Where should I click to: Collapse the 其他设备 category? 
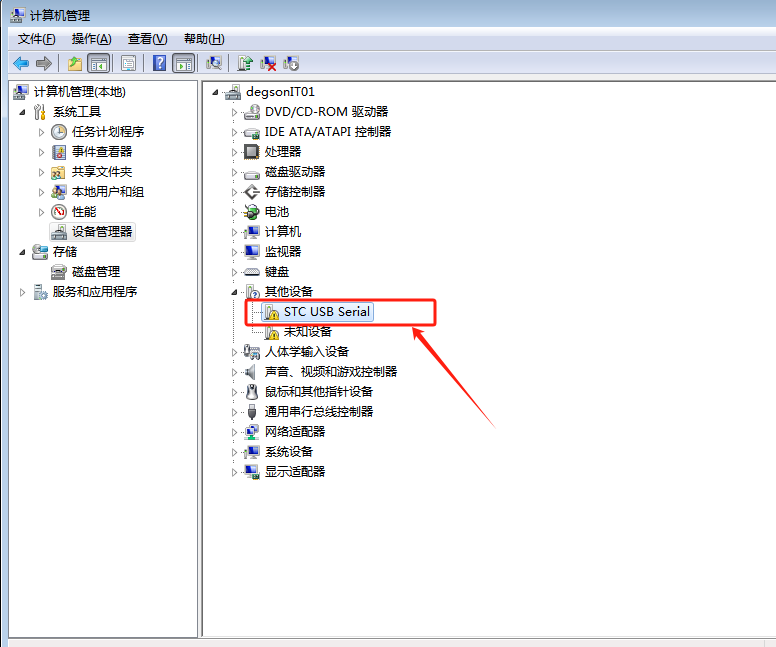click(234, 292)
